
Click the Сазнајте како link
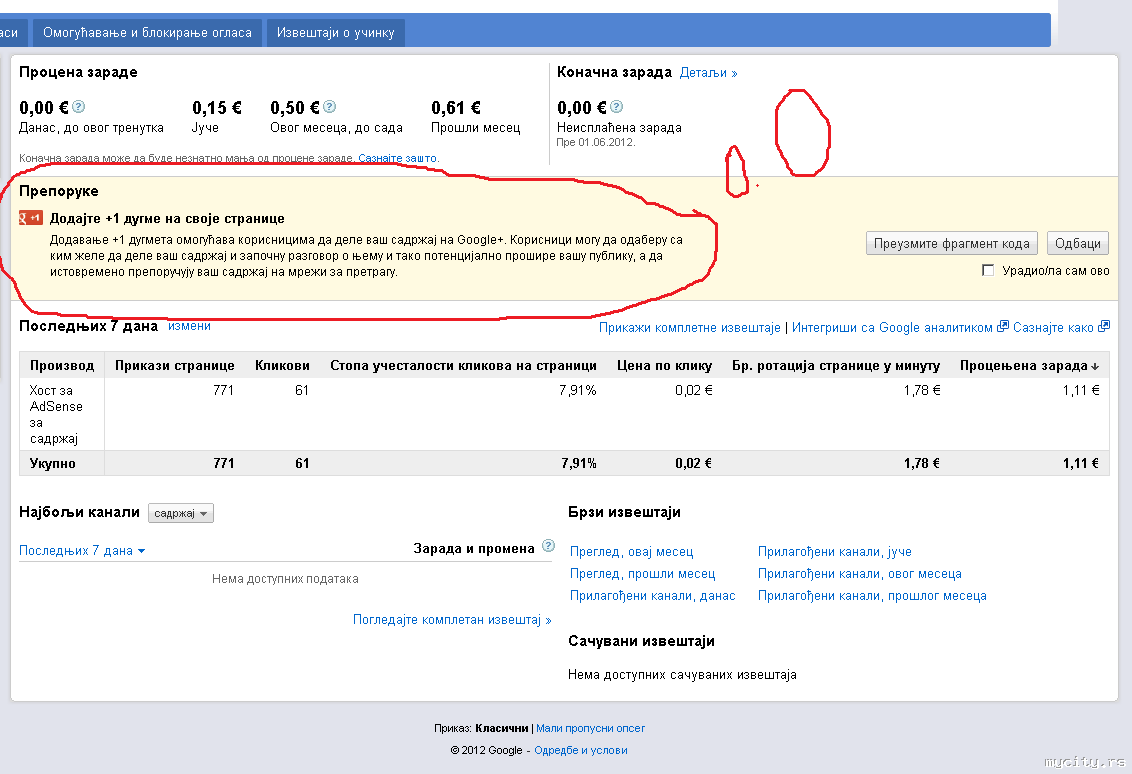point(1053,327)
